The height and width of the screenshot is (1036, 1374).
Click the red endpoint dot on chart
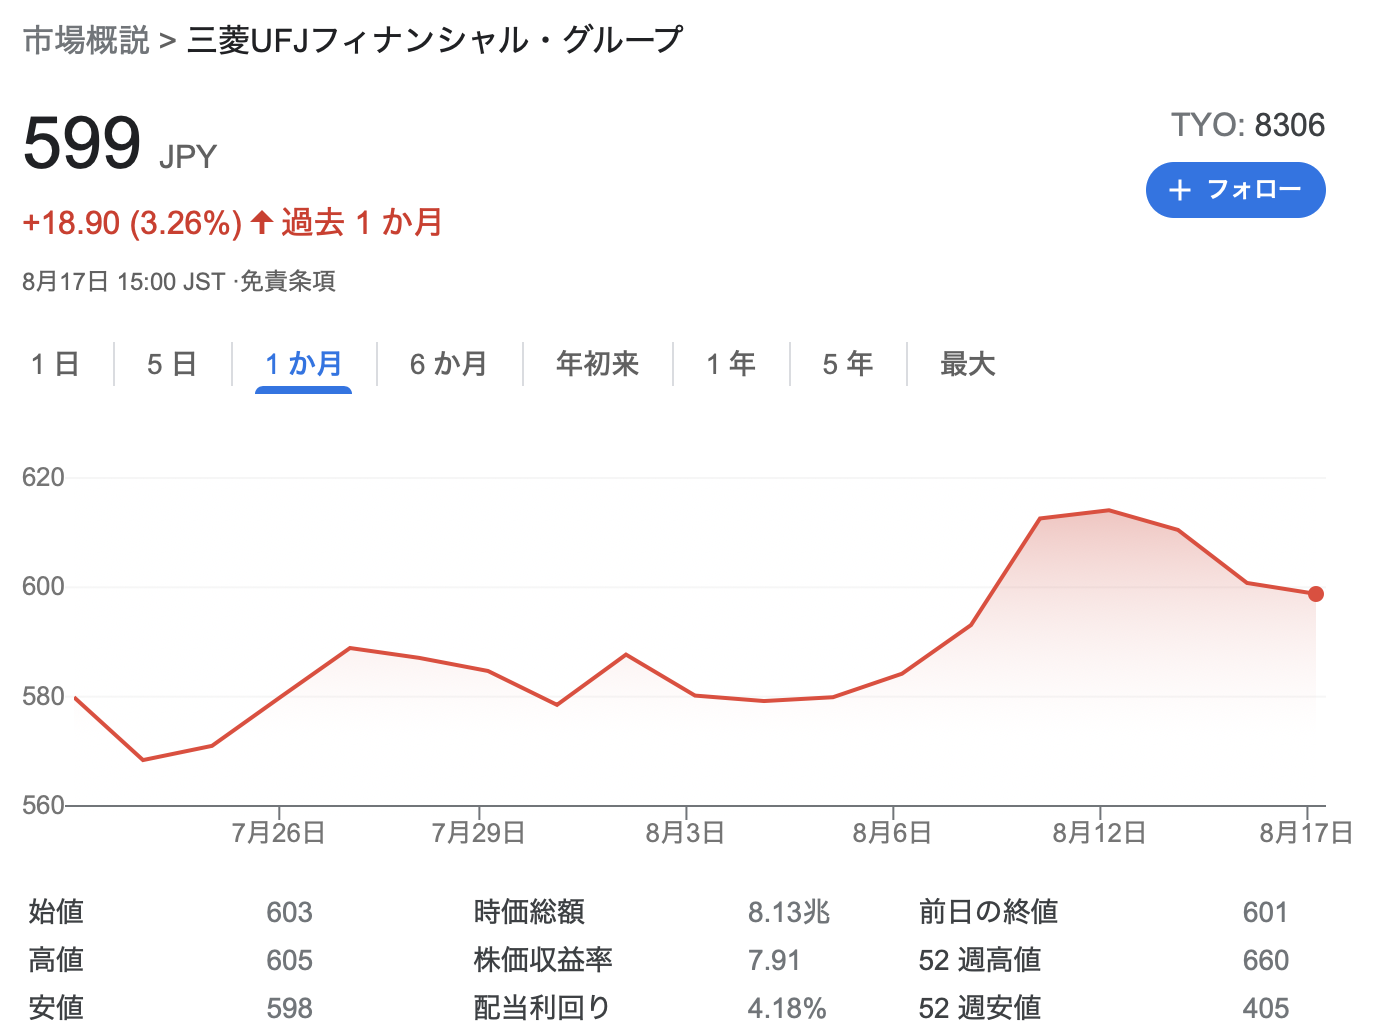[x=1316, y=594]
